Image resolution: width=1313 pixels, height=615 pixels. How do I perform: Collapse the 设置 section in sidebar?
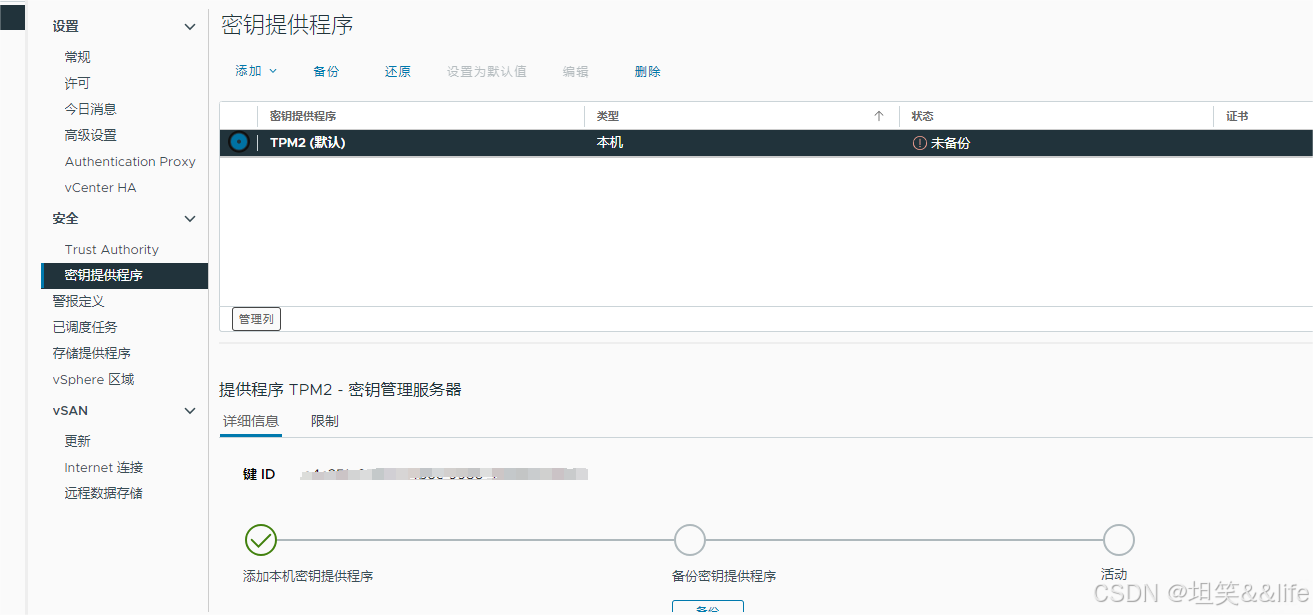pyautogui.click(x=189, y=26)
